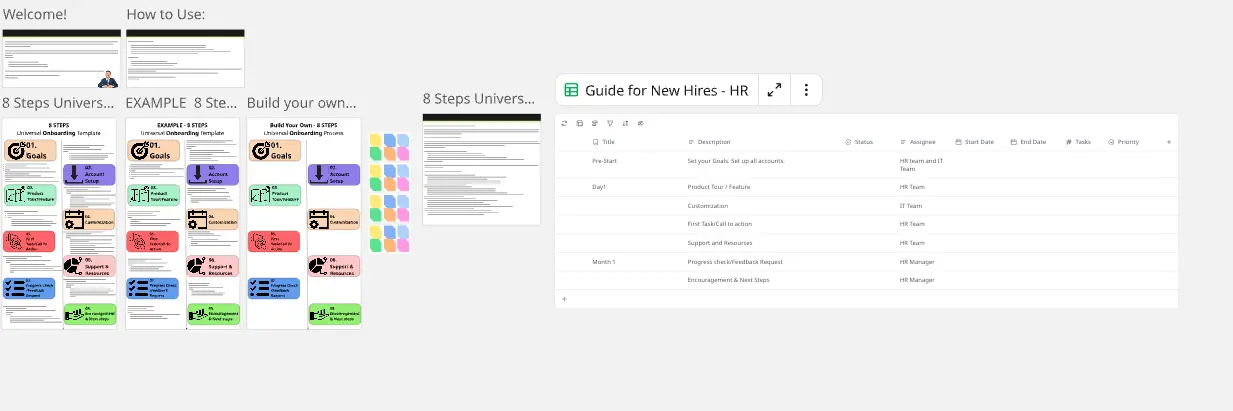
Task: Click 'HR Manager' assignee in Progress check row
Action: [917, 262]
